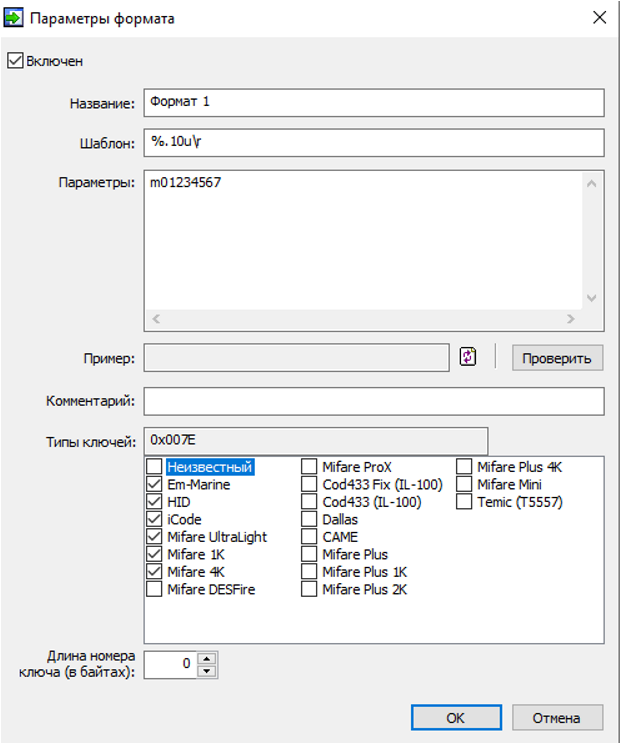Click inside the Параметры text area
This screenshot has width=620, height=743.
[x=364, y=240]
